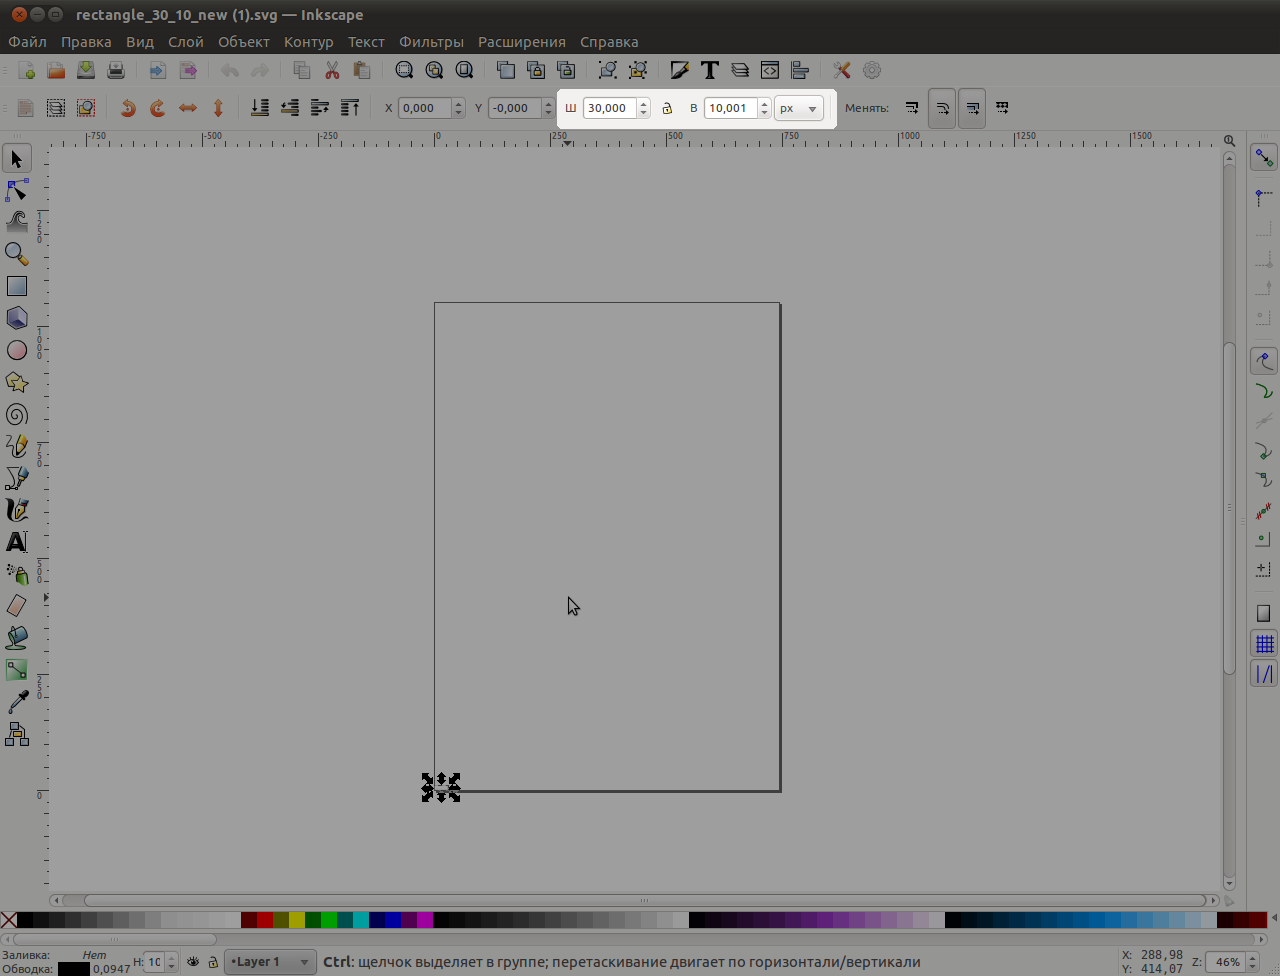
Task: Toggle scaling rounded rectangle corners
Action: tap(942, 108)
